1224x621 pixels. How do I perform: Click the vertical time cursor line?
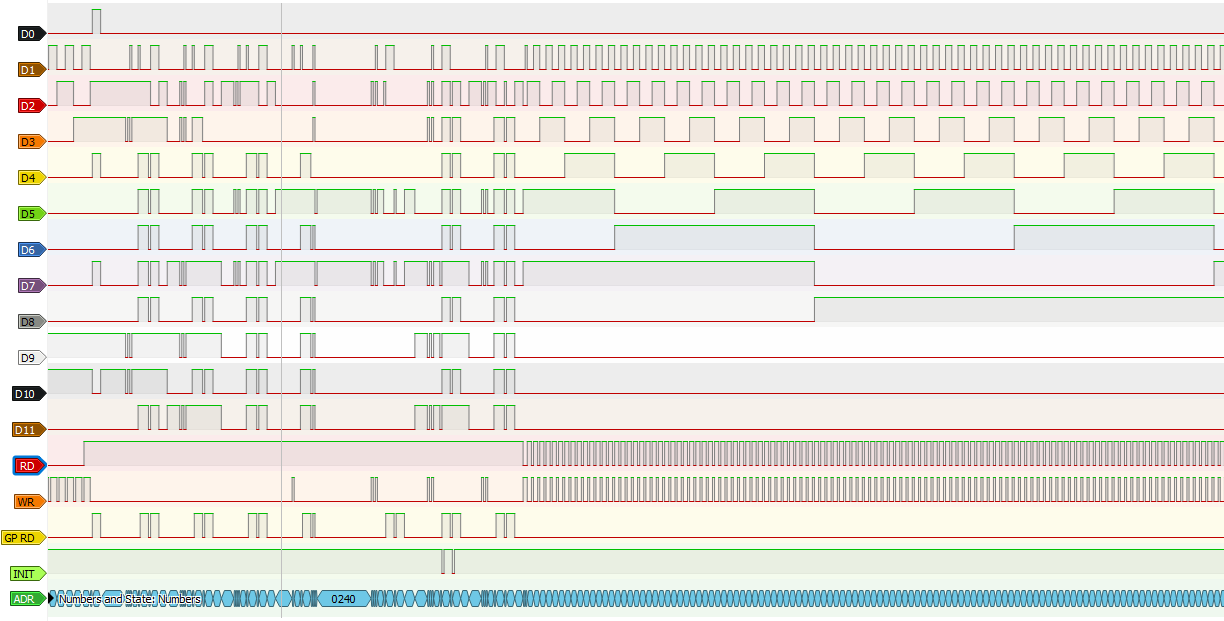[x=281, y=300]
